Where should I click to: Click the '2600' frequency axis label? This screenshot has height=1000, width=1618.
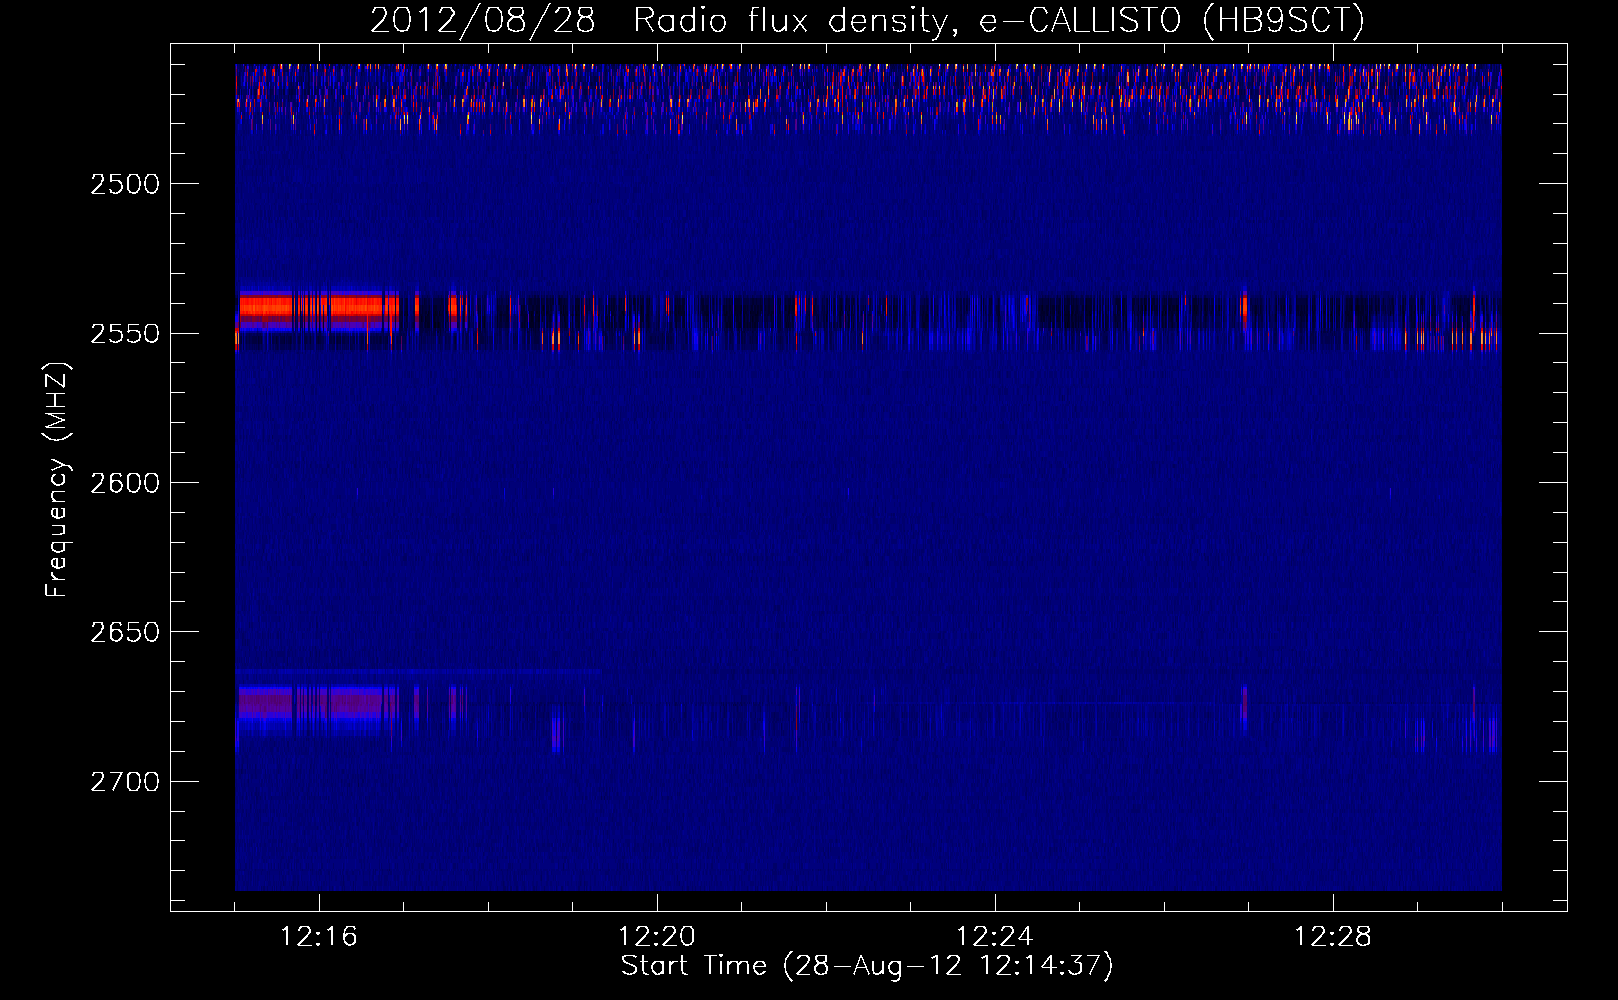click(124, 482)
